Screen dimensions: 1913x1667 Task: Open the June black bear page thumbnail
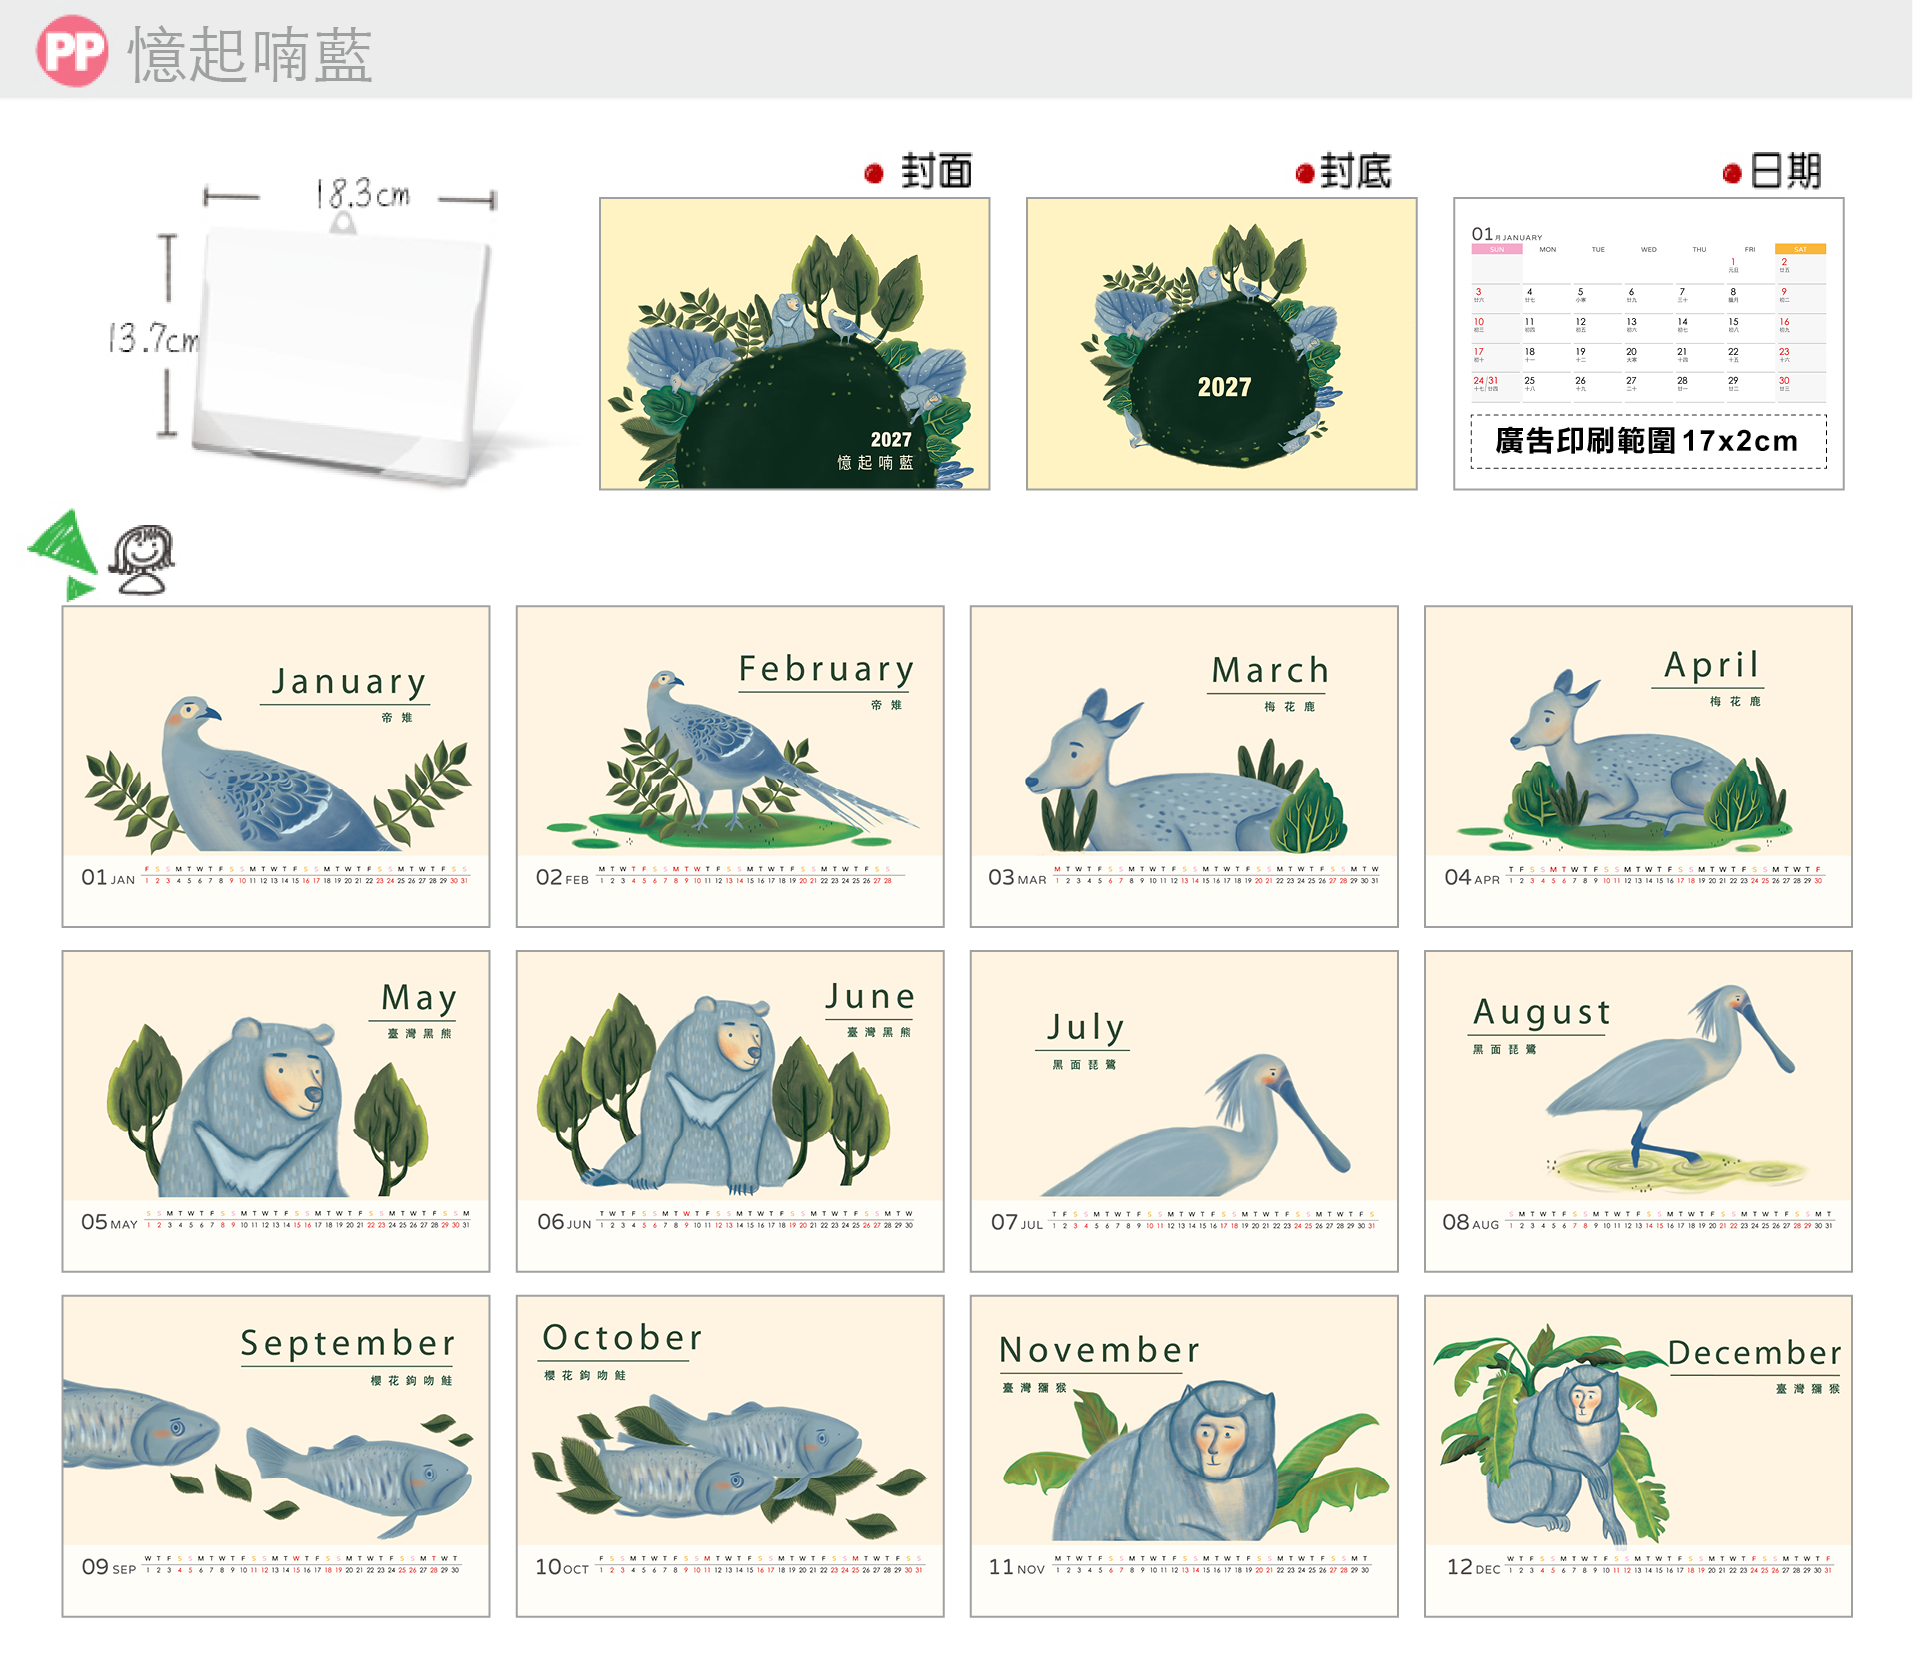730,1111
